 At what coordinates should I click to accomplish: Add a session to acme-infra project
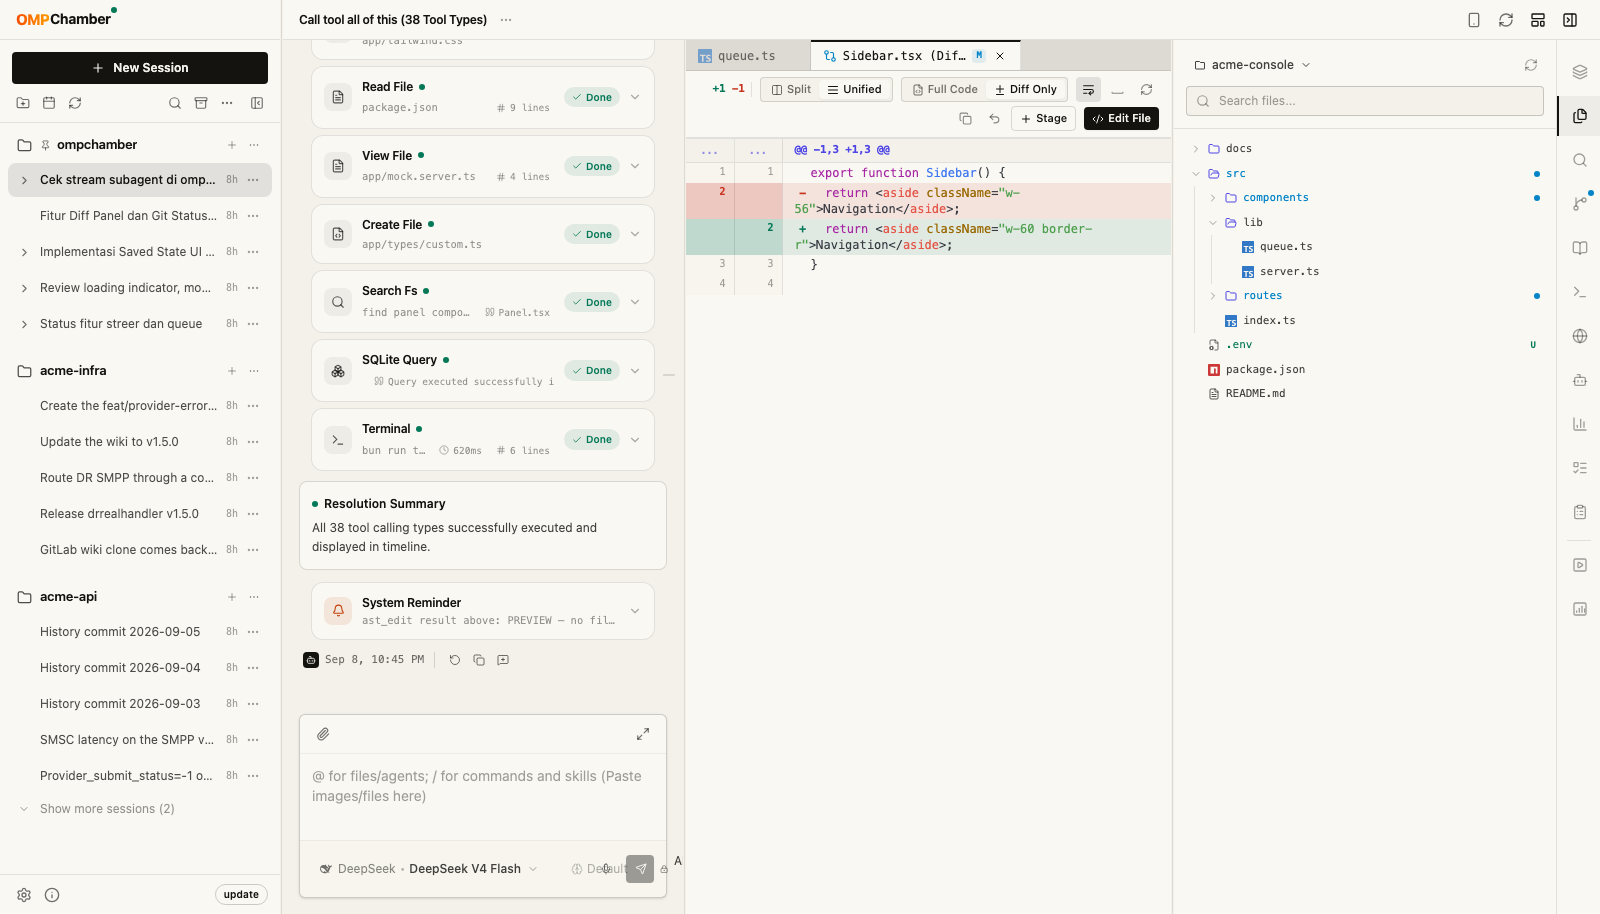point(232,371)
